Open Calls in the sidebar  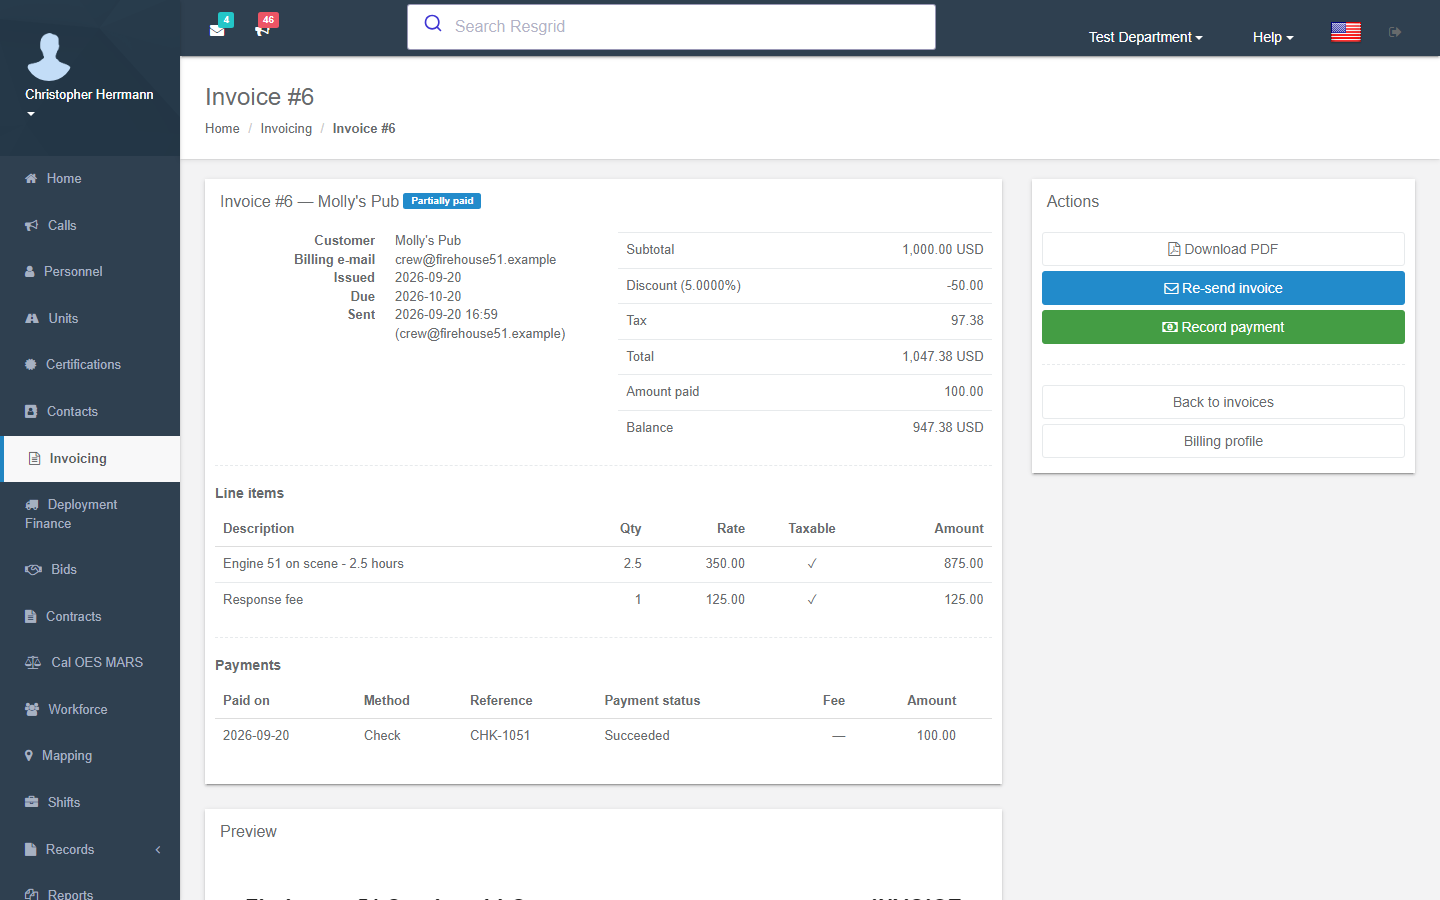point(90,226)
